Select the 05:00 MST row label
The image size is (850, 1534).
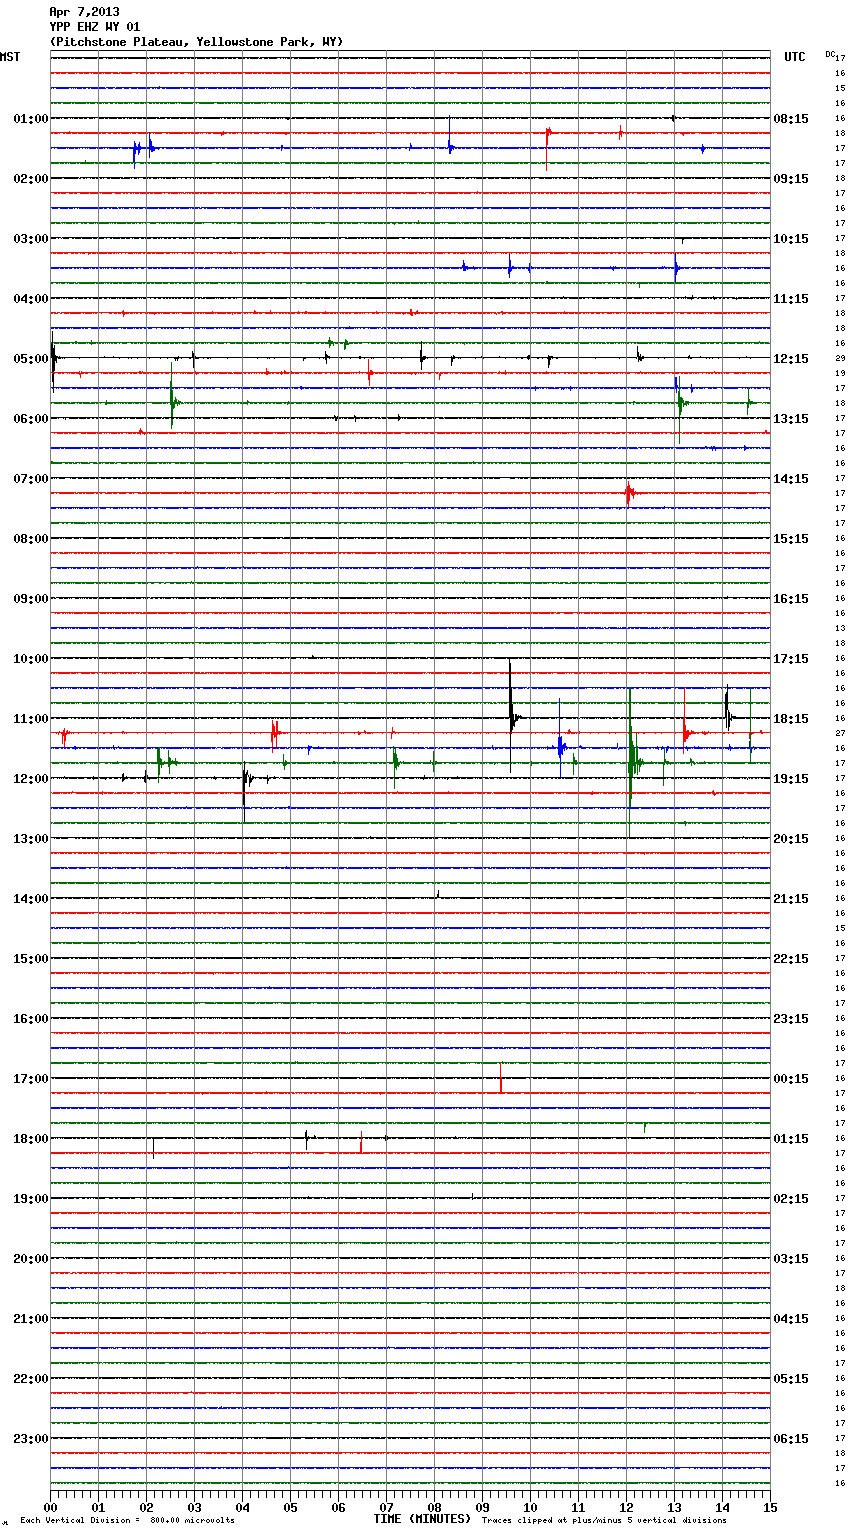coord(31,359)
